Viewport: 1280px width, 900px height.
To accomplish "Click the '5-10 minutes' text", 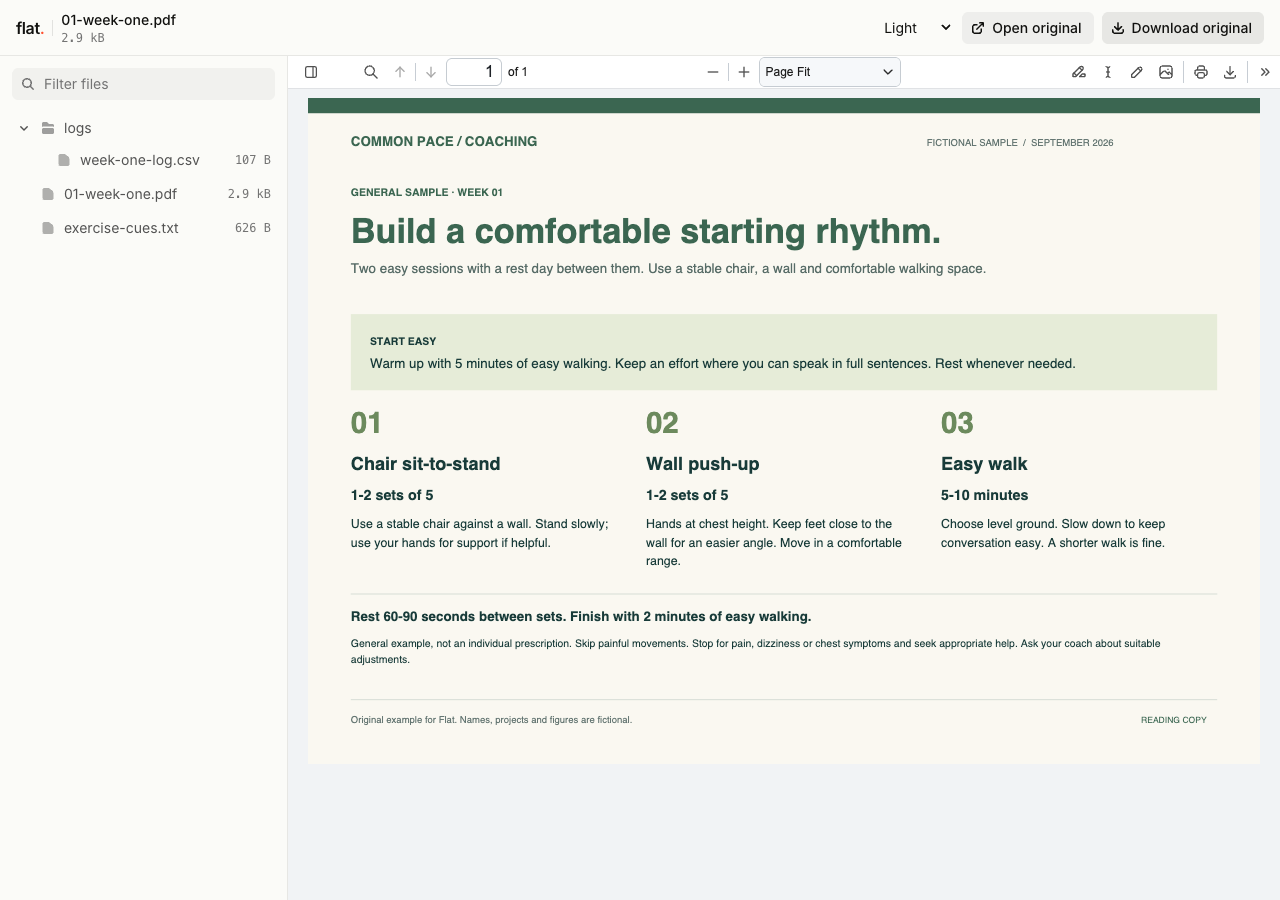I will pos(984,495).
